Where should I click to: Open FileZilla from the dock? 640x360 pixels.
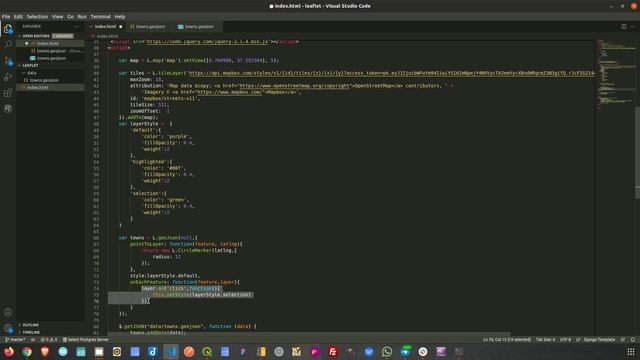pyautogui.click(x=333, y=351)
